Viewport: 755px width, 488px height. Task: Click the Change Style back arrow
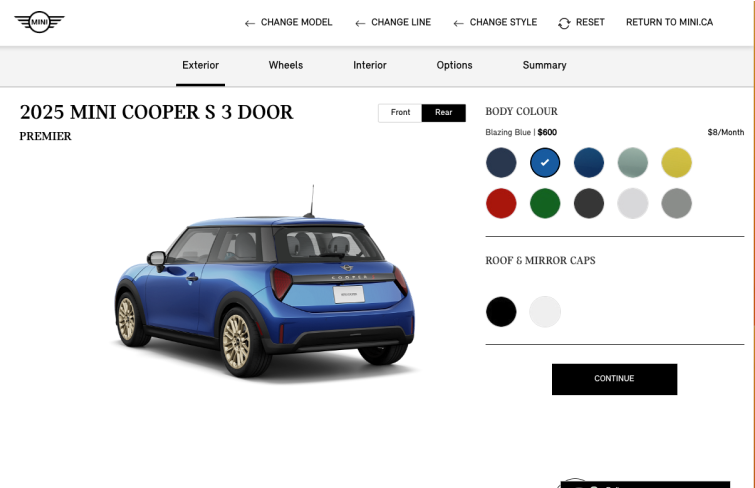click(458, 23)
